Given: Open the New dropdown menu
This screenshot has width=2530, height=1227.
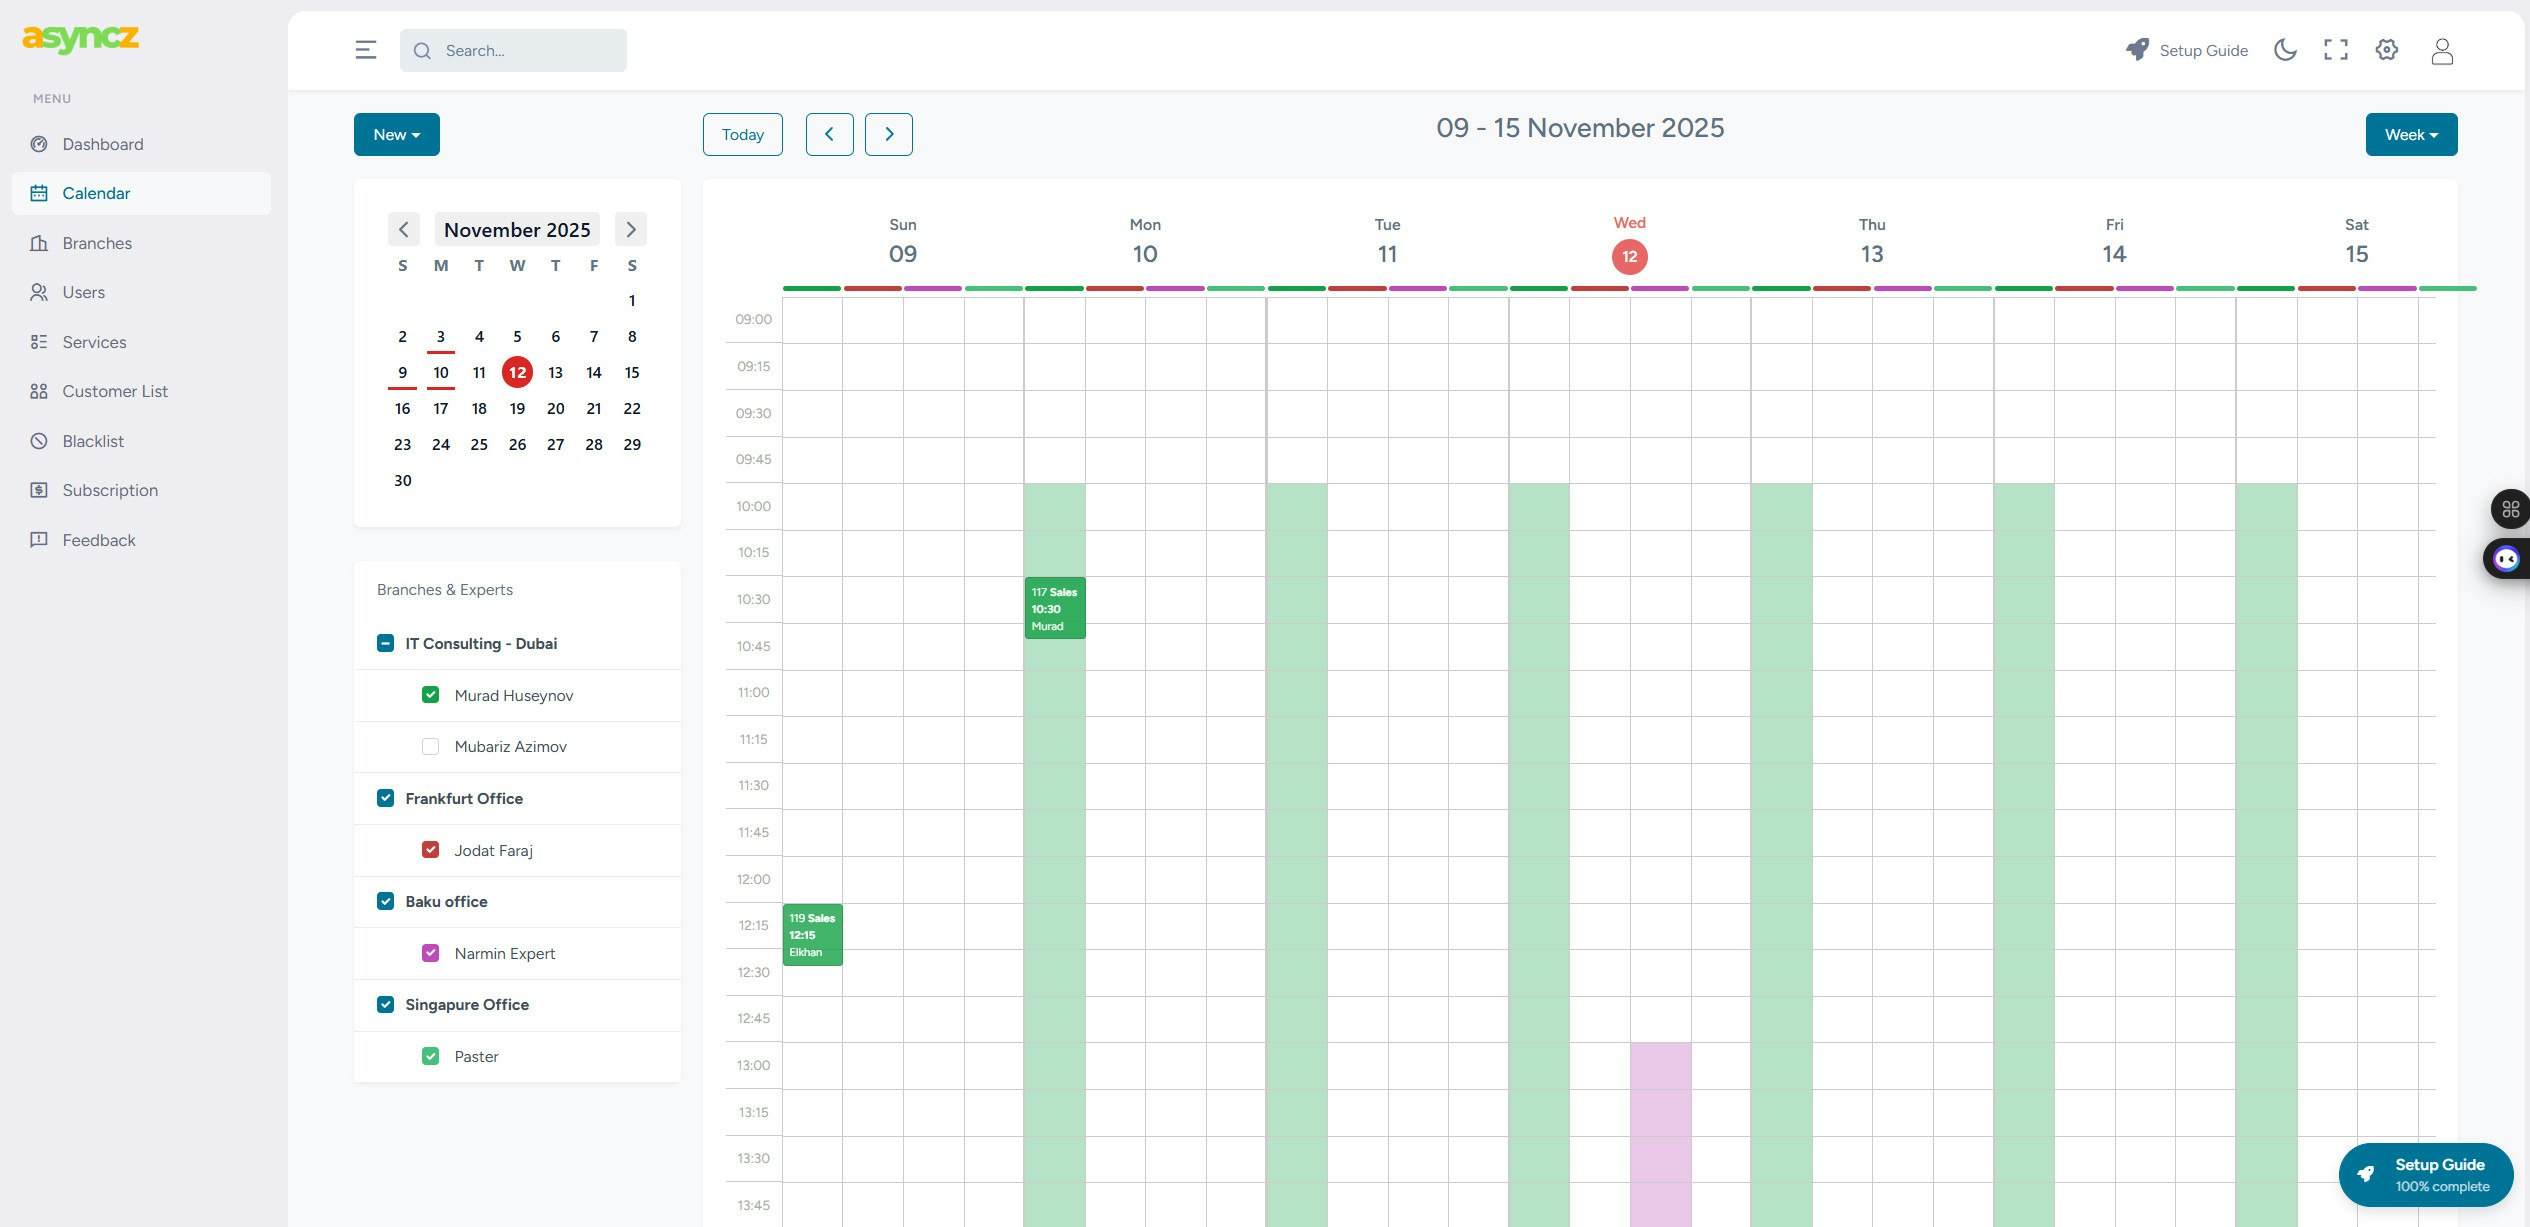Looking at the screenshot, I should point(396,134).
